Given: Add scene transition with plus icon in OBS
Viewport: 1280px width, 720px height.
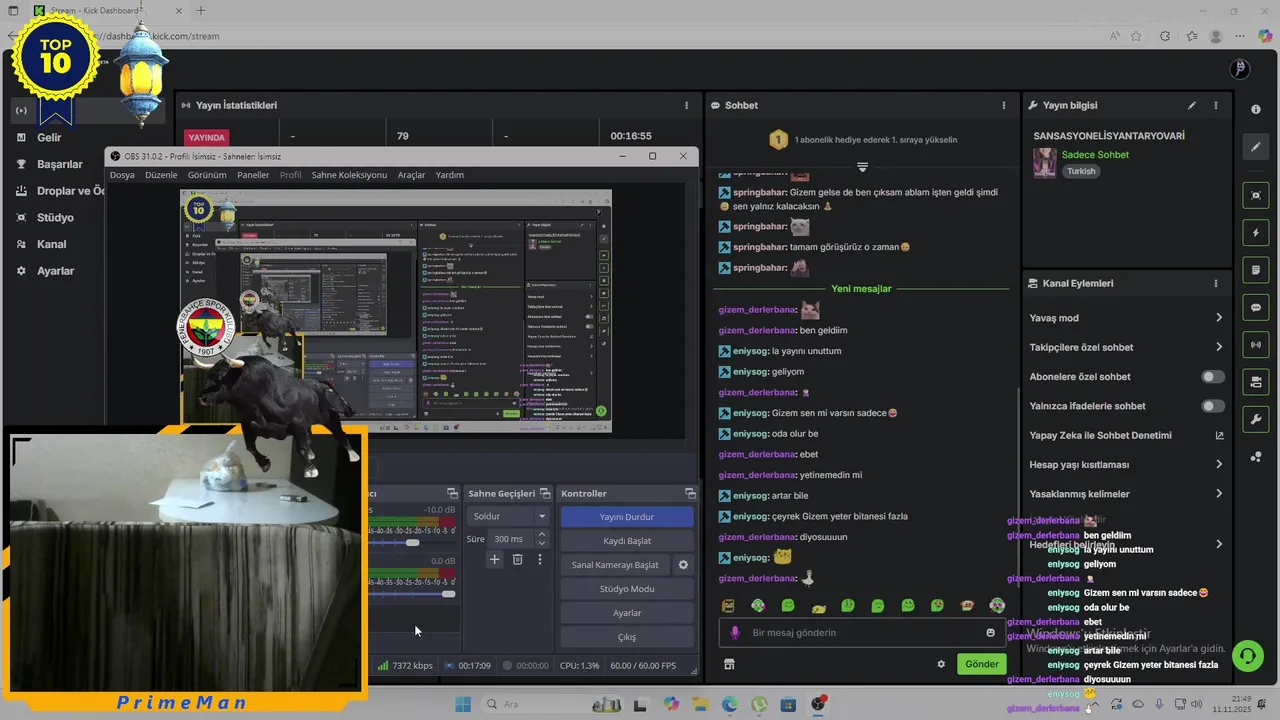Looking at the screenshot, I should tap(494, 560).
